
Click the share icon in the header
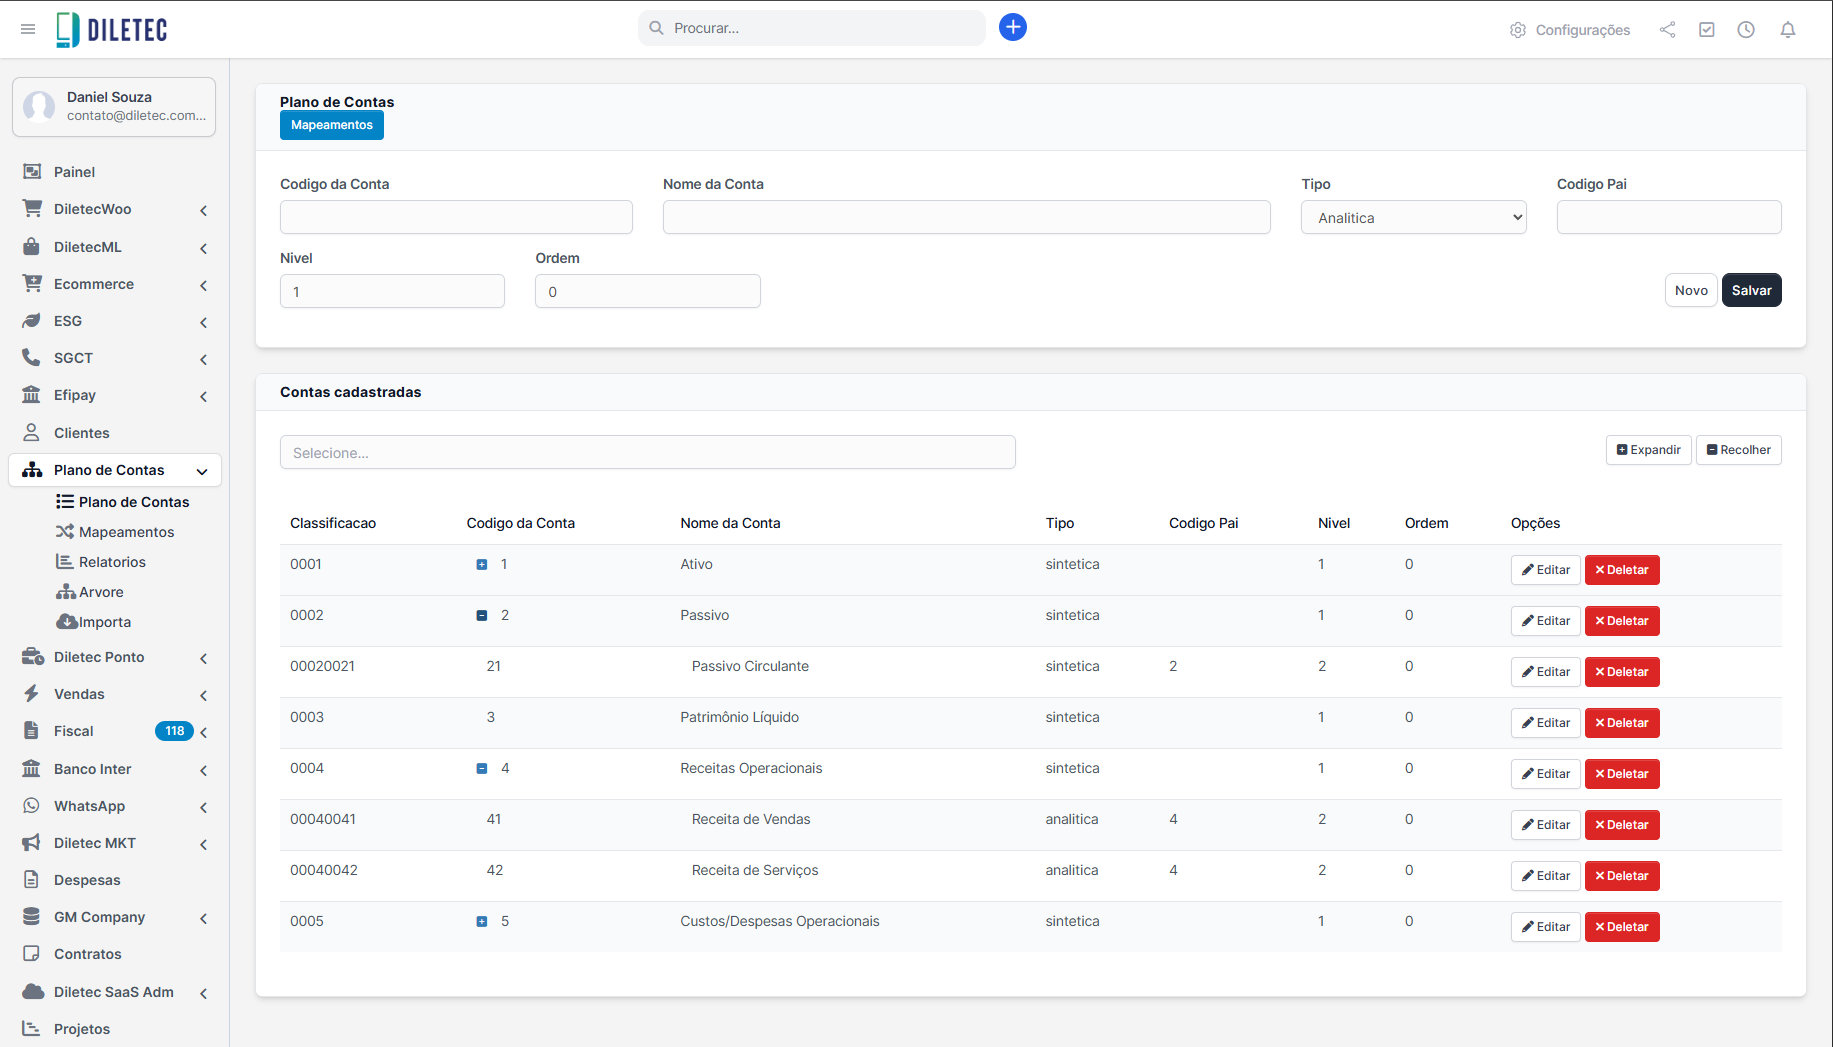click(x=1668, y=29)
